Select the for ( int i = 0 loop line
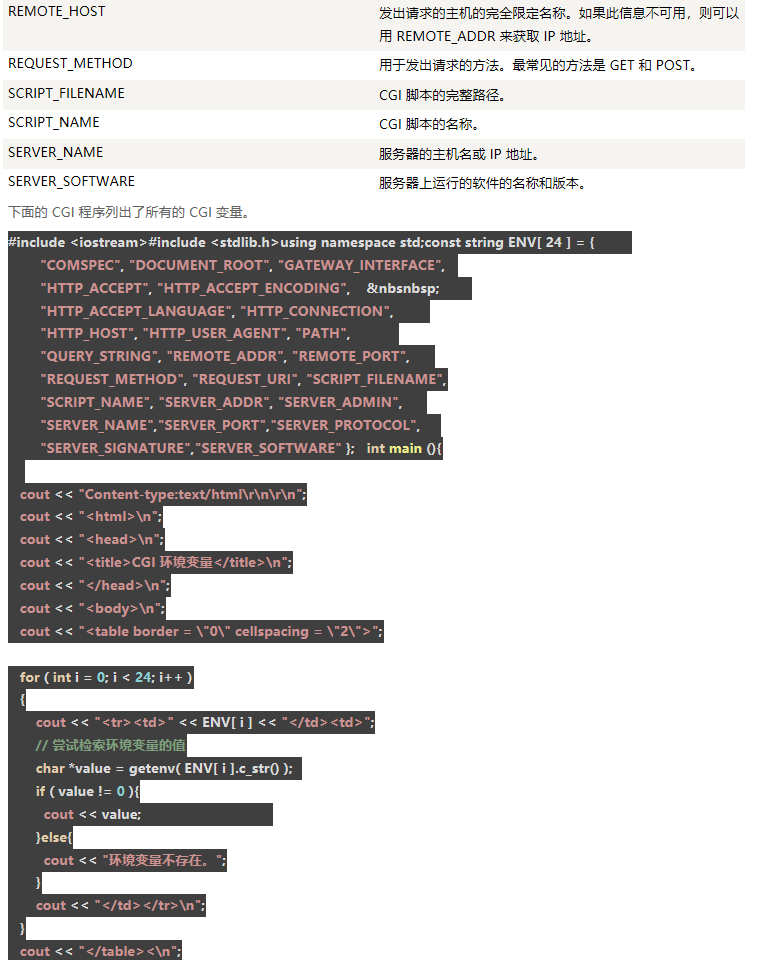 [107, 678]
